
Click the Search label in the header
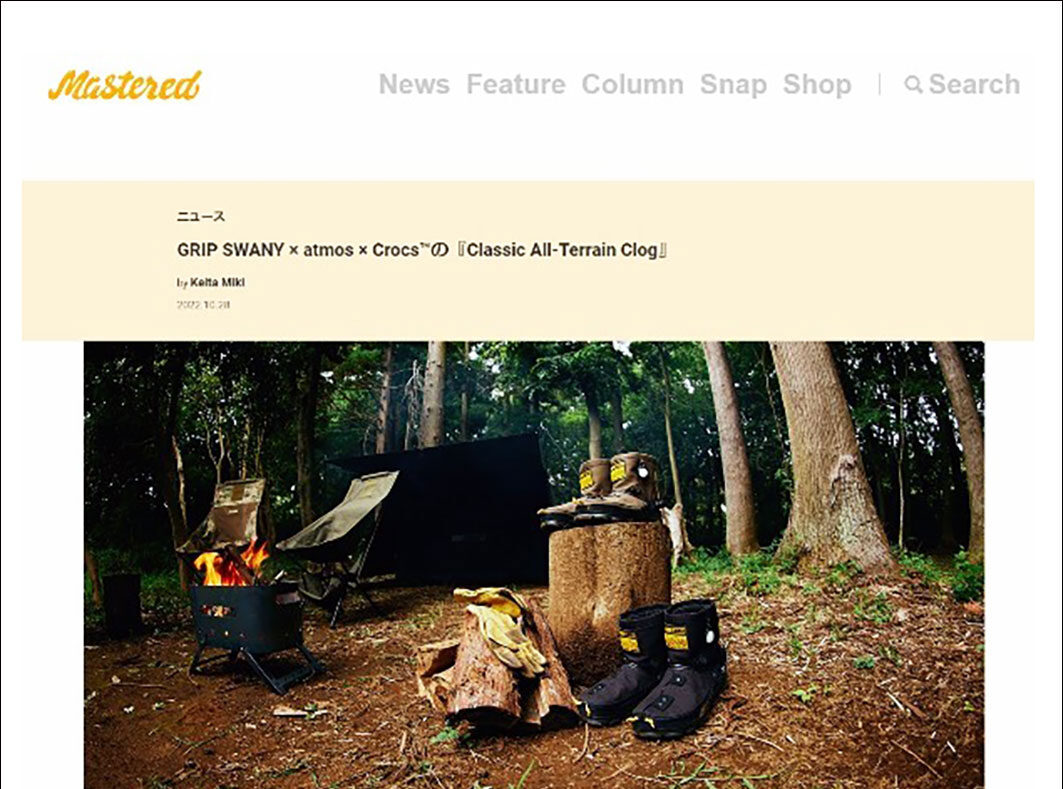[x=974, y=85]
